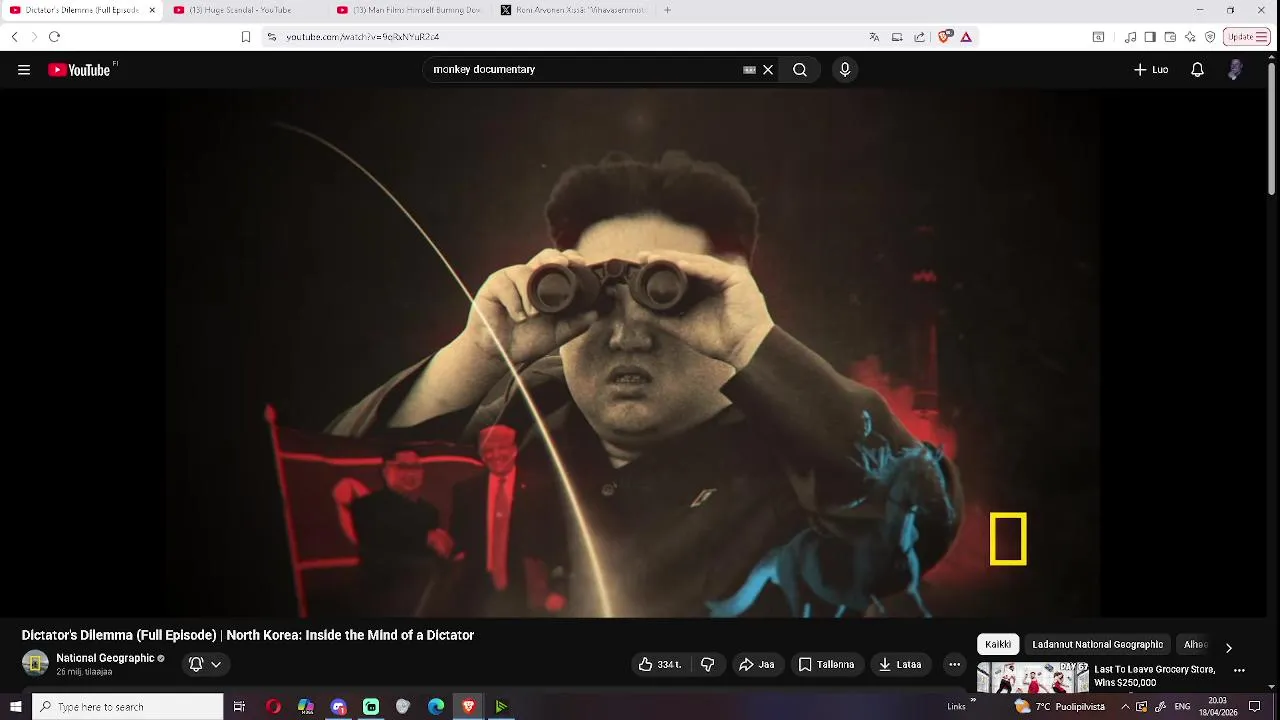Switch to Man Films Himself Burning tab
Image resolution: width=1280 pixels, height=720 pixels.
coord(410,10)
